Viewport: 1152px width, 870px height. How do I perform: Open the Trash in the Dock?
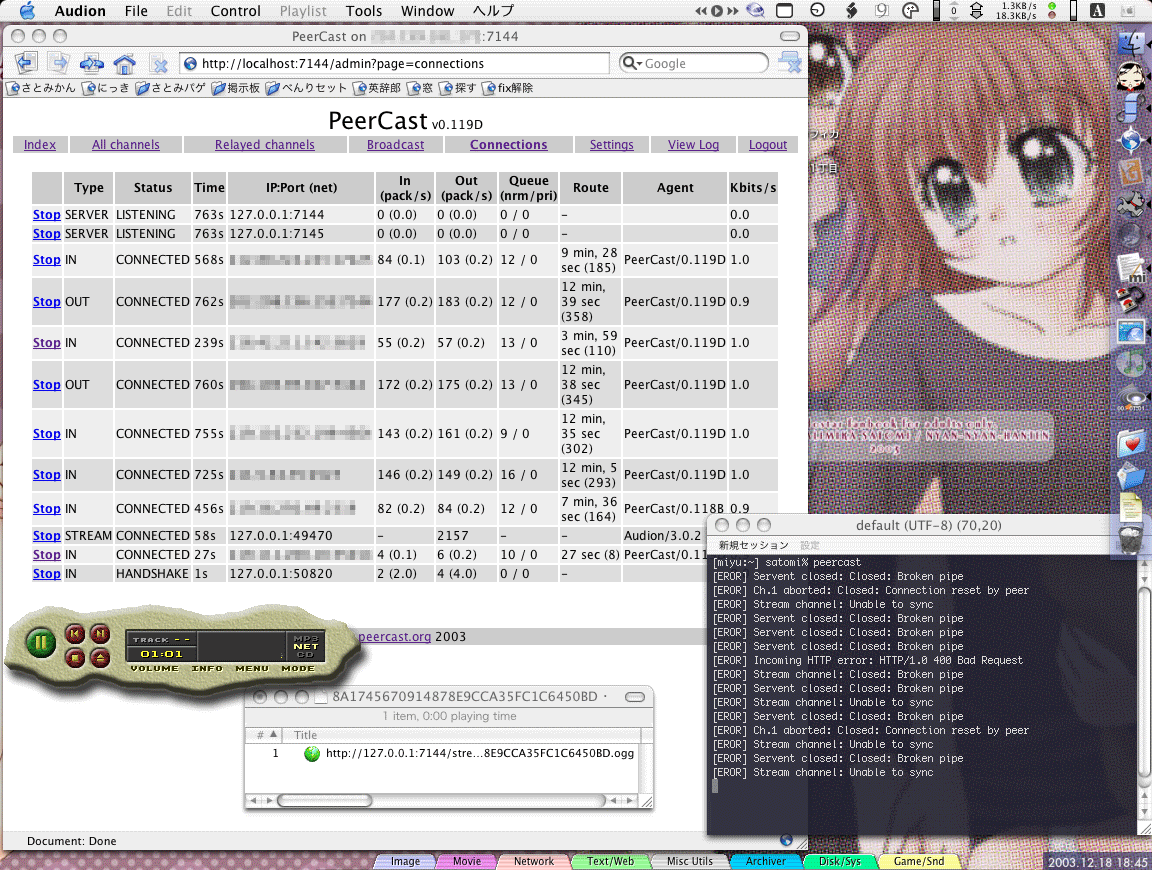tap(1131, 539)
